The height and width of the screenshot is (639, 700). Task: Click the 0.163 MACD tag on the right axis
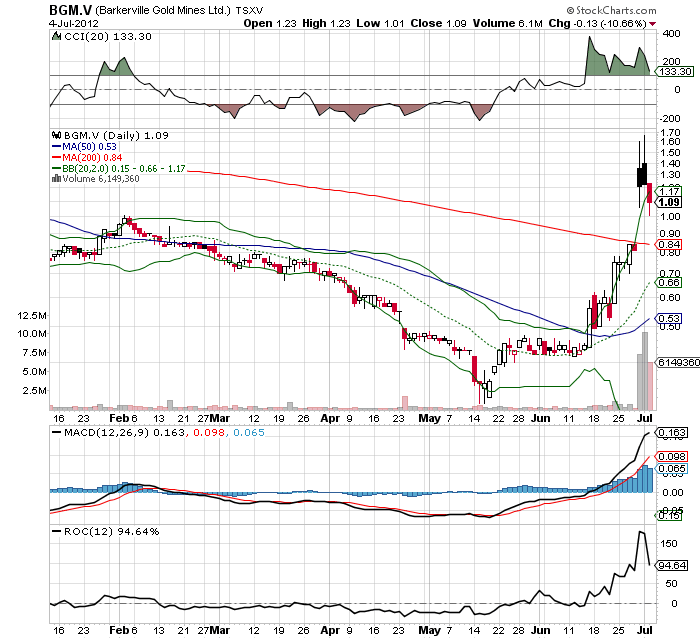672,433
